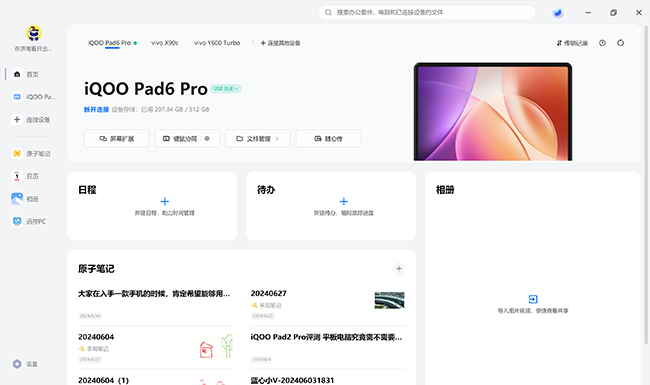Click the drawing thumbnail of note 20240604
This screenshot has height=385, width=650.
pos(216,346)
